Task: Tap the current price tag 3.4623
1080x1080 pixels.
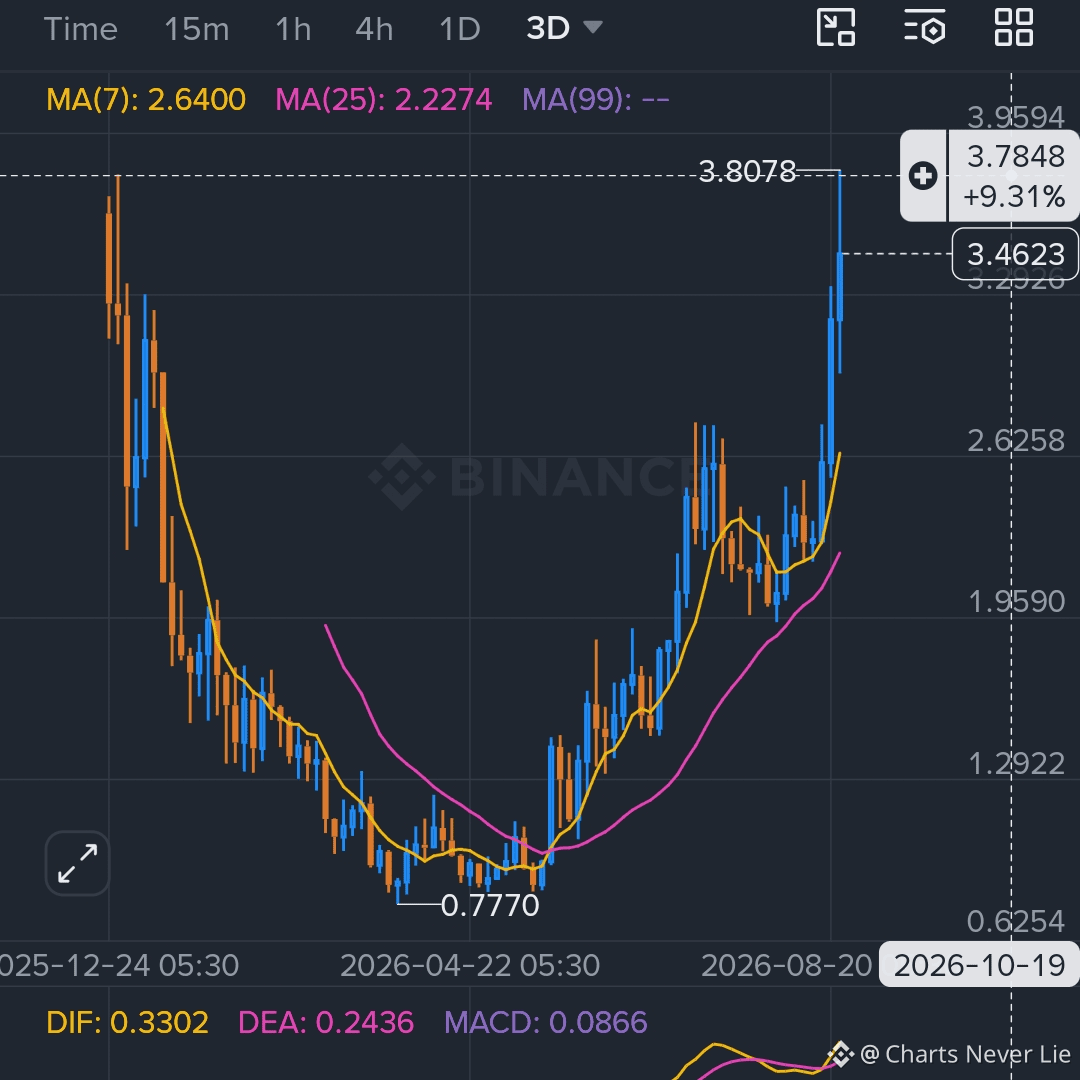Action: pyautogui.click(x=1015, y=254)
